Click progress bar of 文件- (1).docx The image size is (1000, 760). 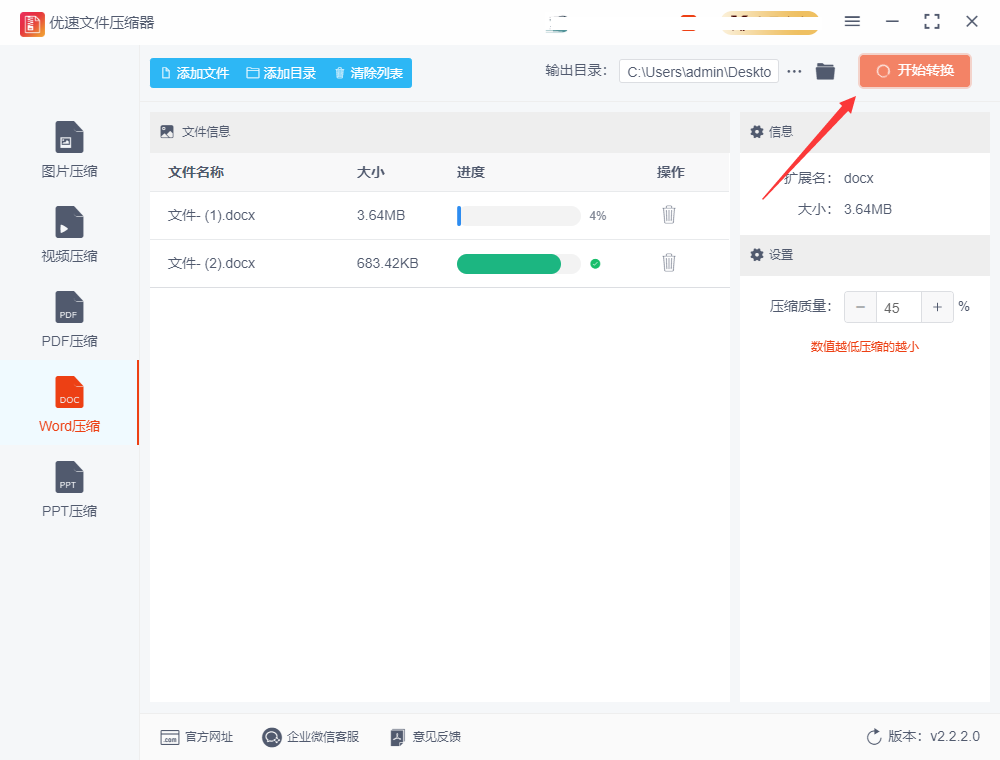coord(518,216)
